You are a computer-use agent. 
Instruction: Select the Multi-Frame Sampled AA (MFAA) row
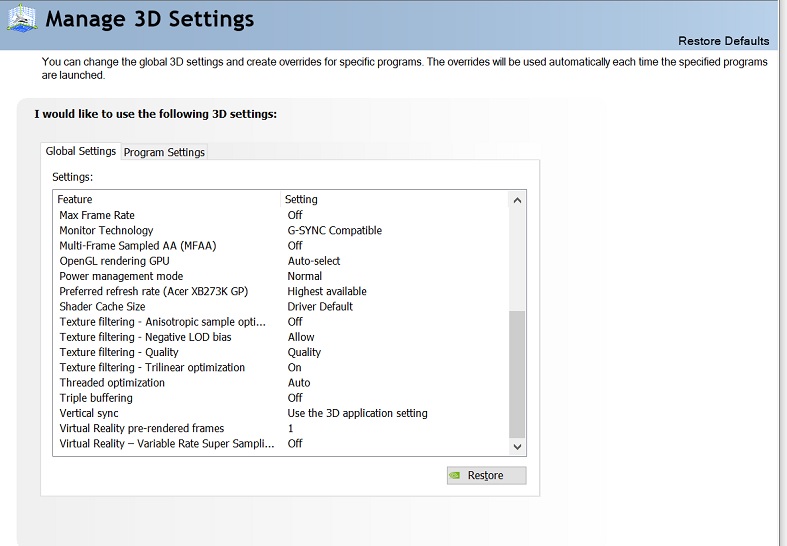pyautogui.click(x=137, y=245)
